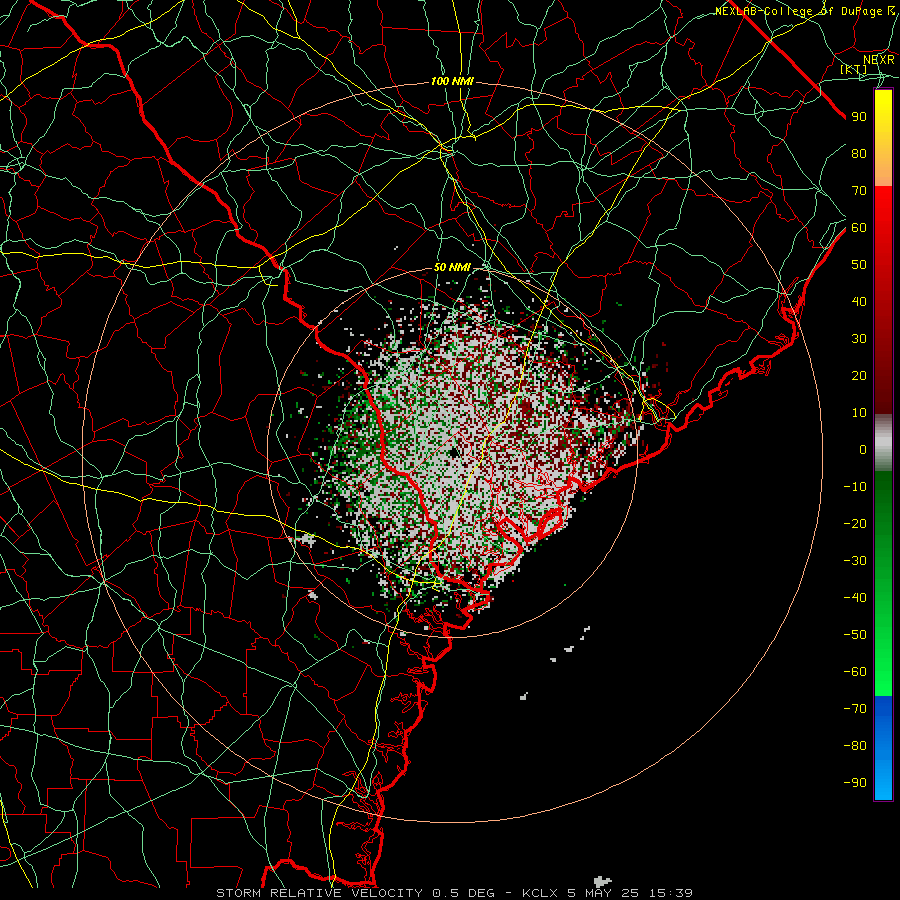Click the -80 value on the velocity scale
This screenshot has width=900, height=900.
(x=855, y=746)
